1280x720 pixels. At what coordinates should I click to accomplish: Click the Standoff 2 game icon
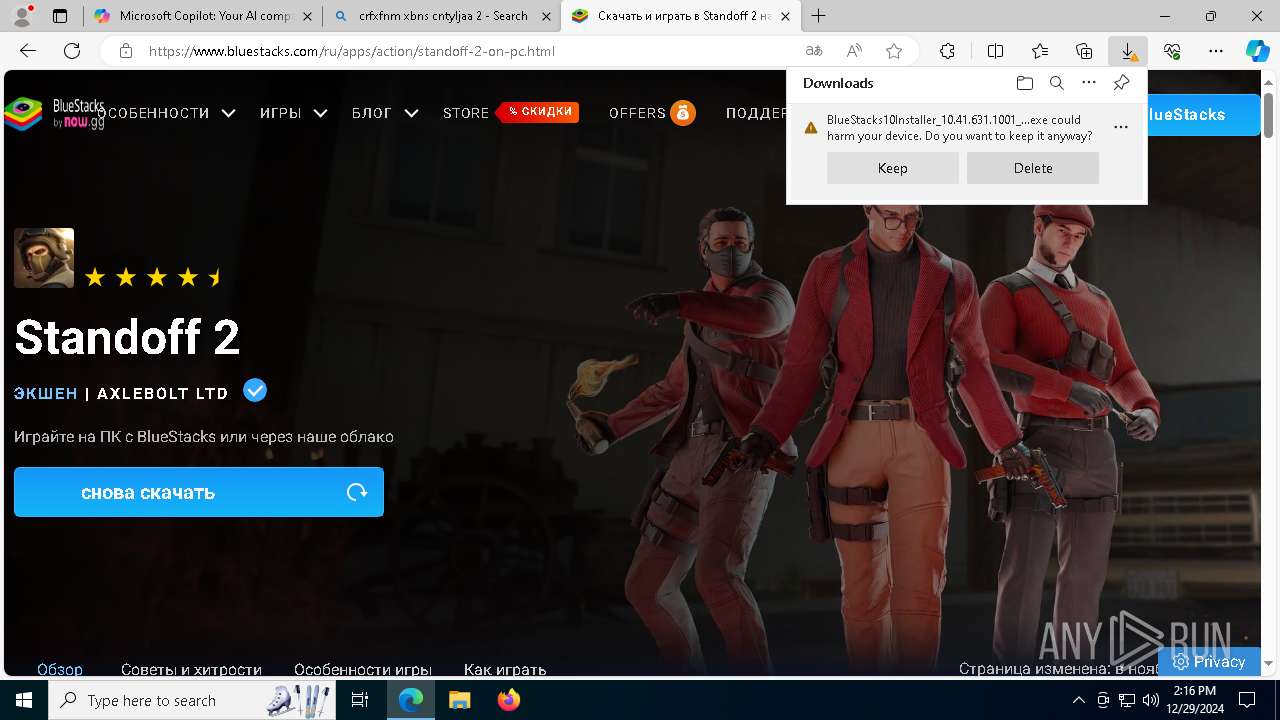pyautogui.click(x=44, y=258)
